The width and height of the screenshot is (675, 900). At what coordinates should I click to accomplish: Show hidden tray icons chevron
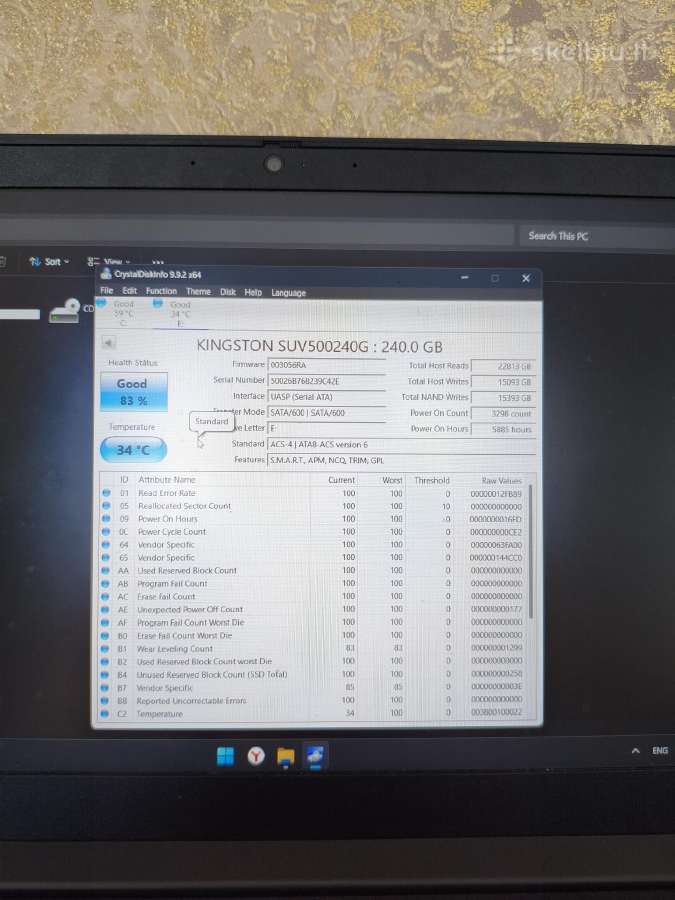[635, 750]
